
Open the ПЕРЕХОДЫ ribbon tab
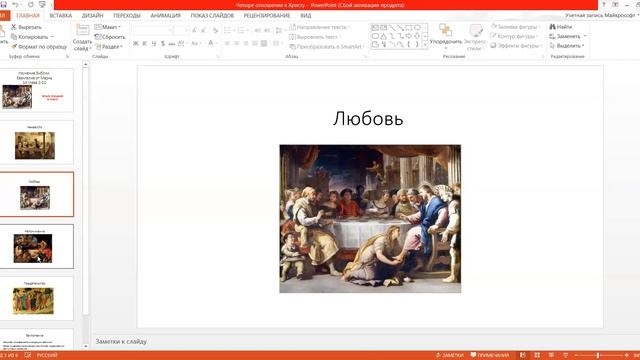127,16
